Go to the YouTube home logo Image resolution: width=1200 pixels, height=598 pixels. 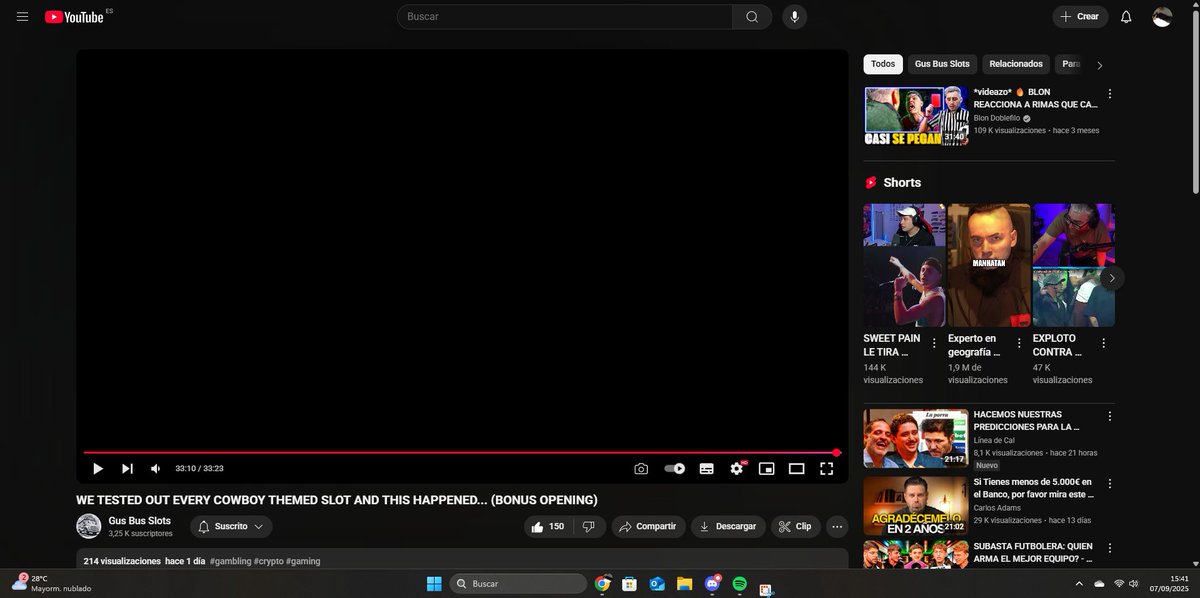[x=75, y=17]
